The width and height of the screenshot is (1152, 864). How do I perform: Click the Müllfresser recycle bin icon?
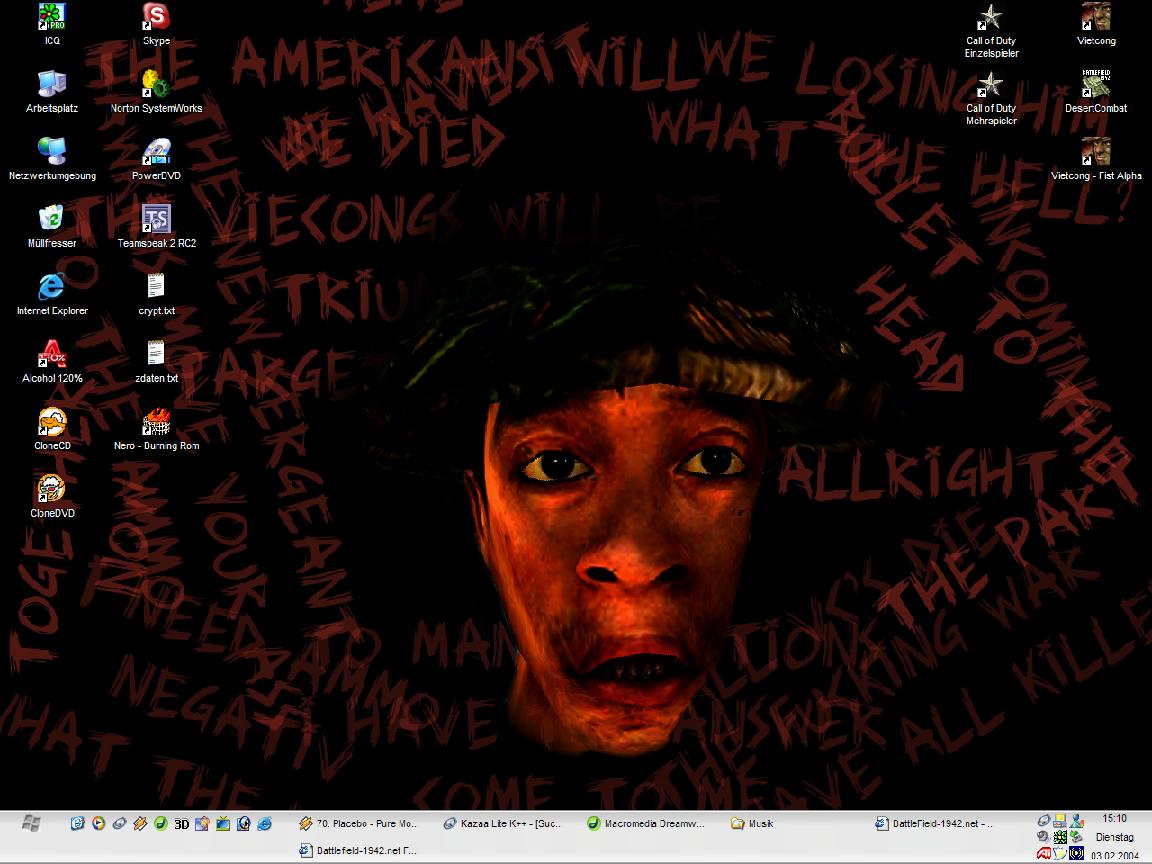(52, 218)
